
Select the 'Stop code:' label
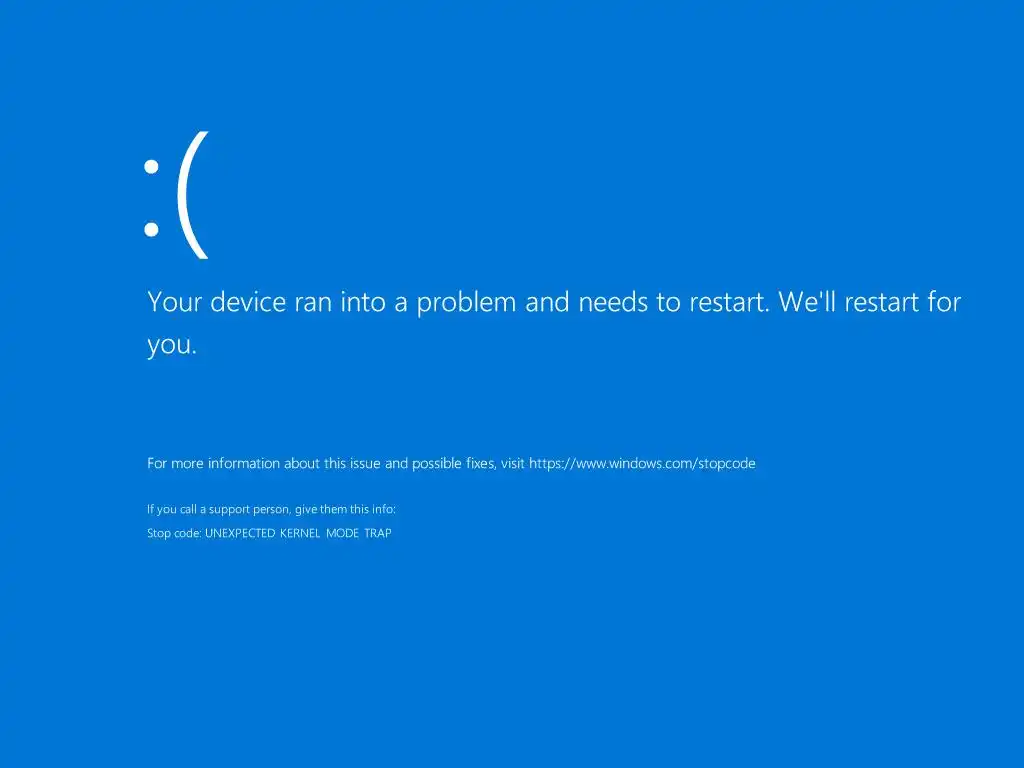tap(174, 534)
